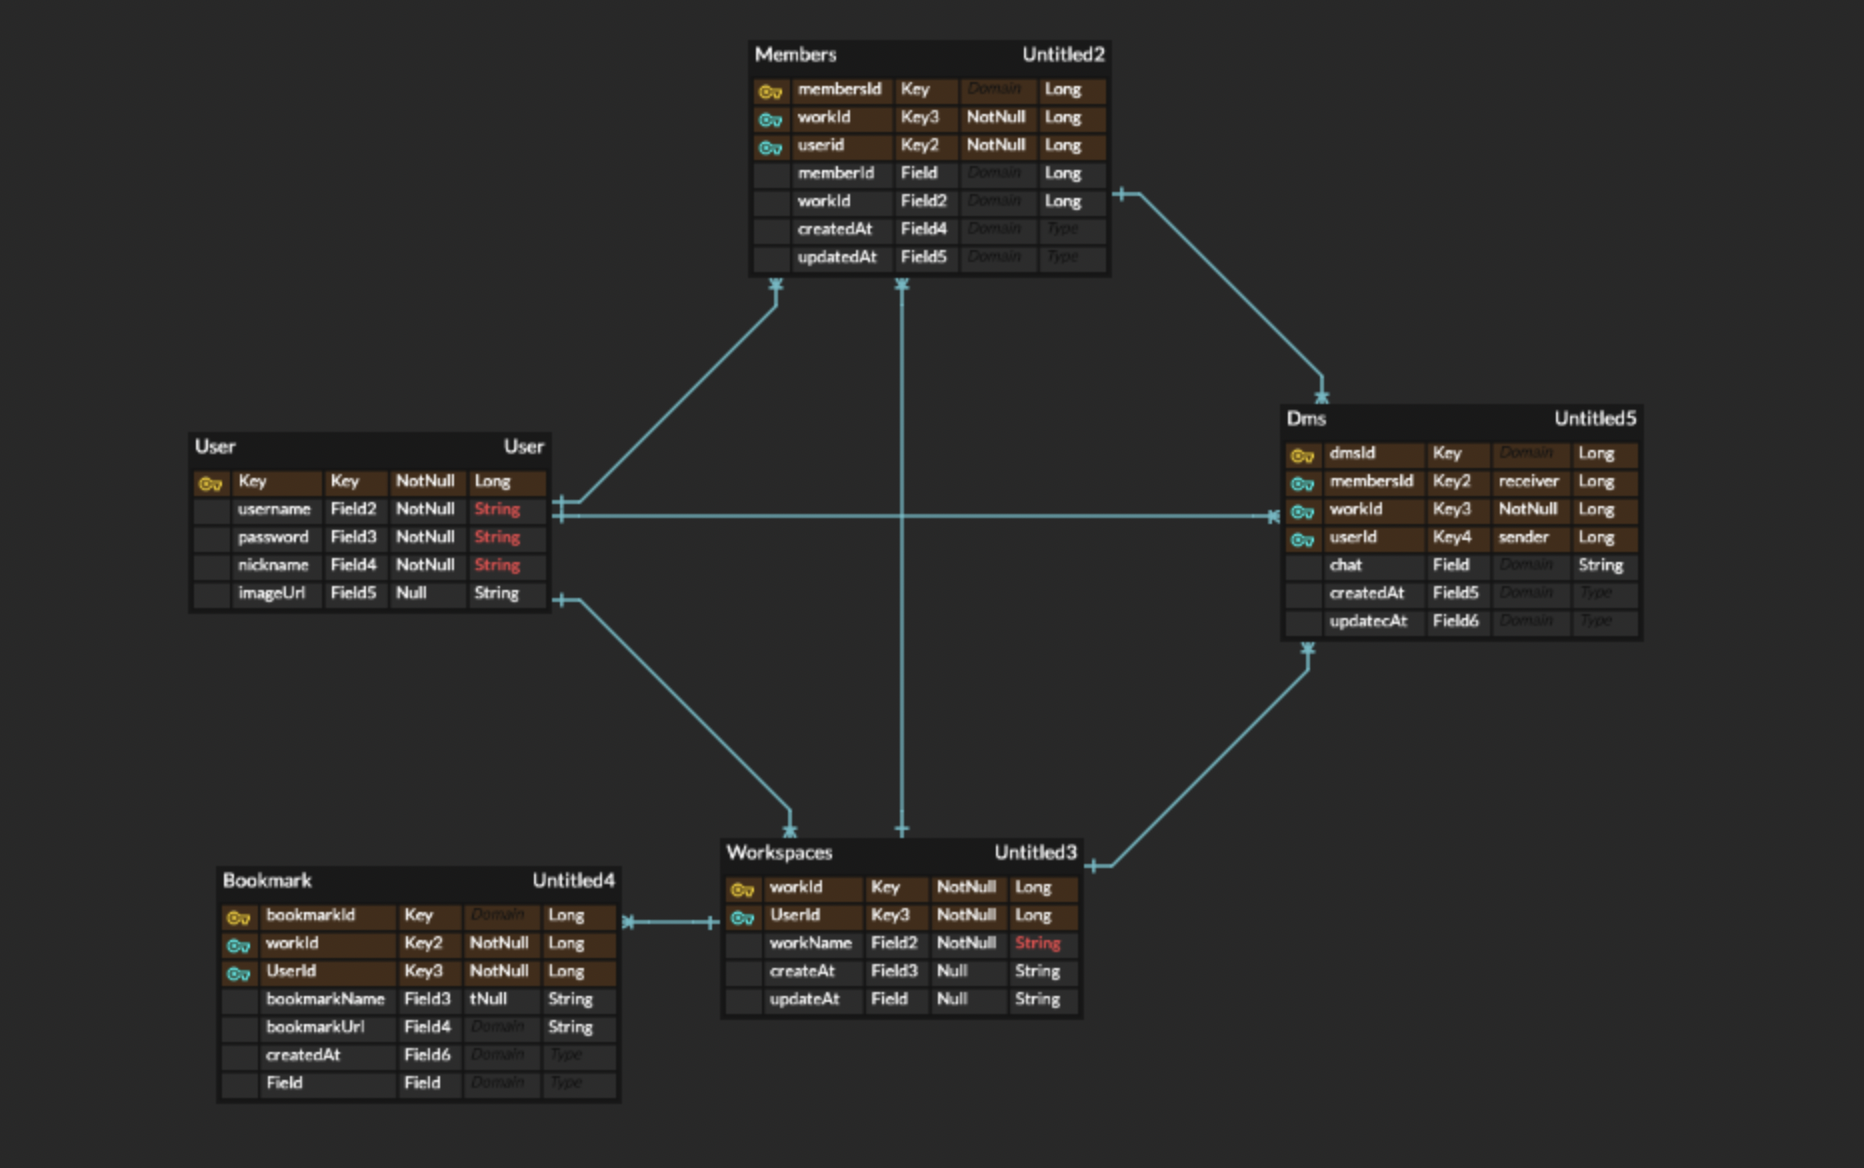Click the key icon next to userId in Dms

point(1302,538)
